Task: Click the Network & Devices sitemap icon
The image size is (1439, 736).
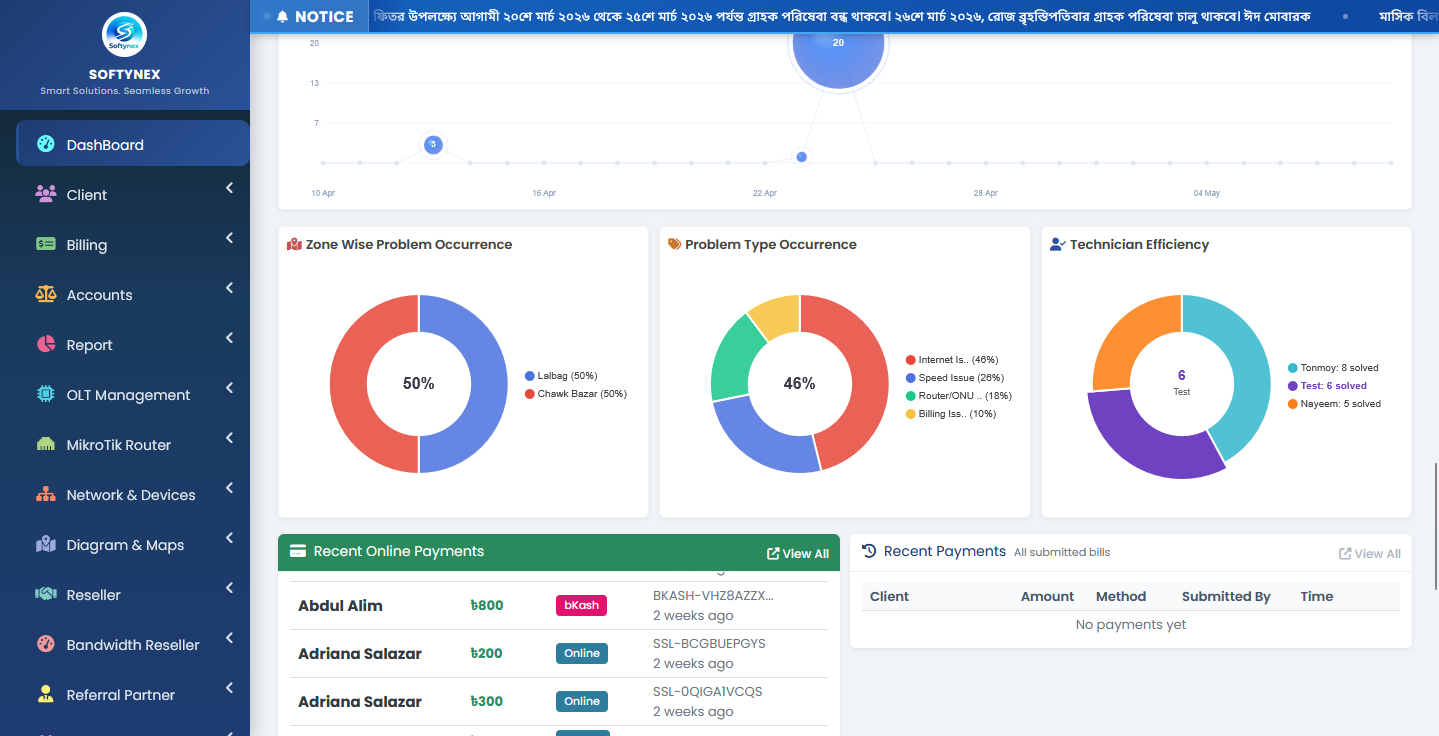Action: click(45, 494)
